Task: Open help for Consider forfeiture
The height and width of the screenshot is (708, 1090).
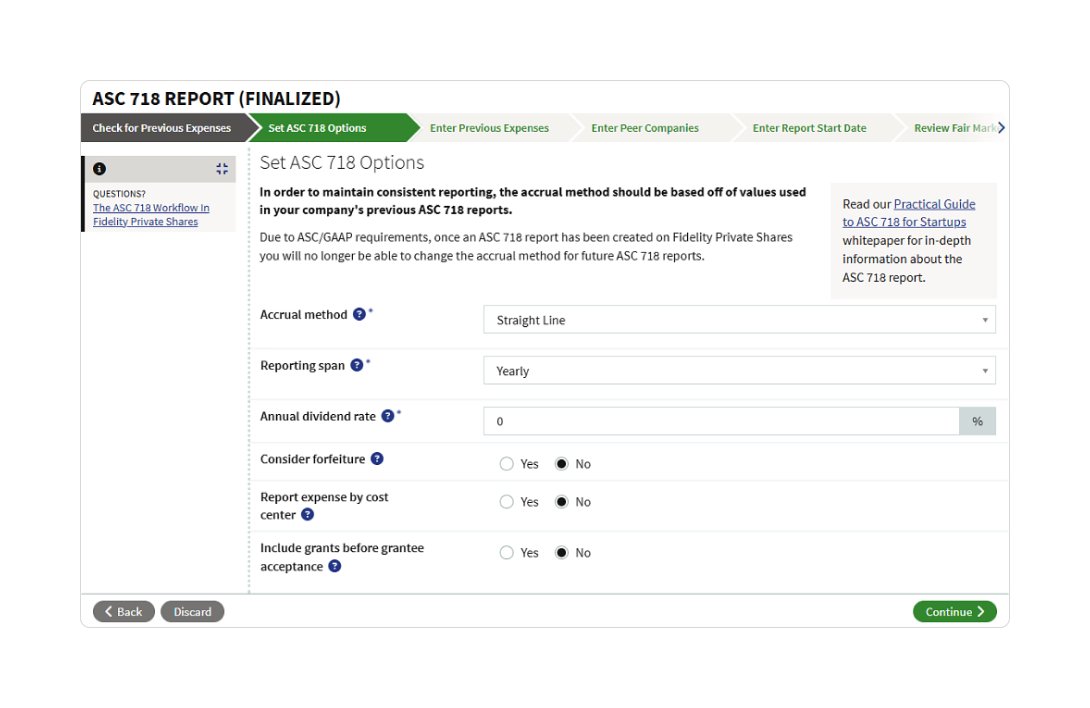Action: [x=377, y=459]
